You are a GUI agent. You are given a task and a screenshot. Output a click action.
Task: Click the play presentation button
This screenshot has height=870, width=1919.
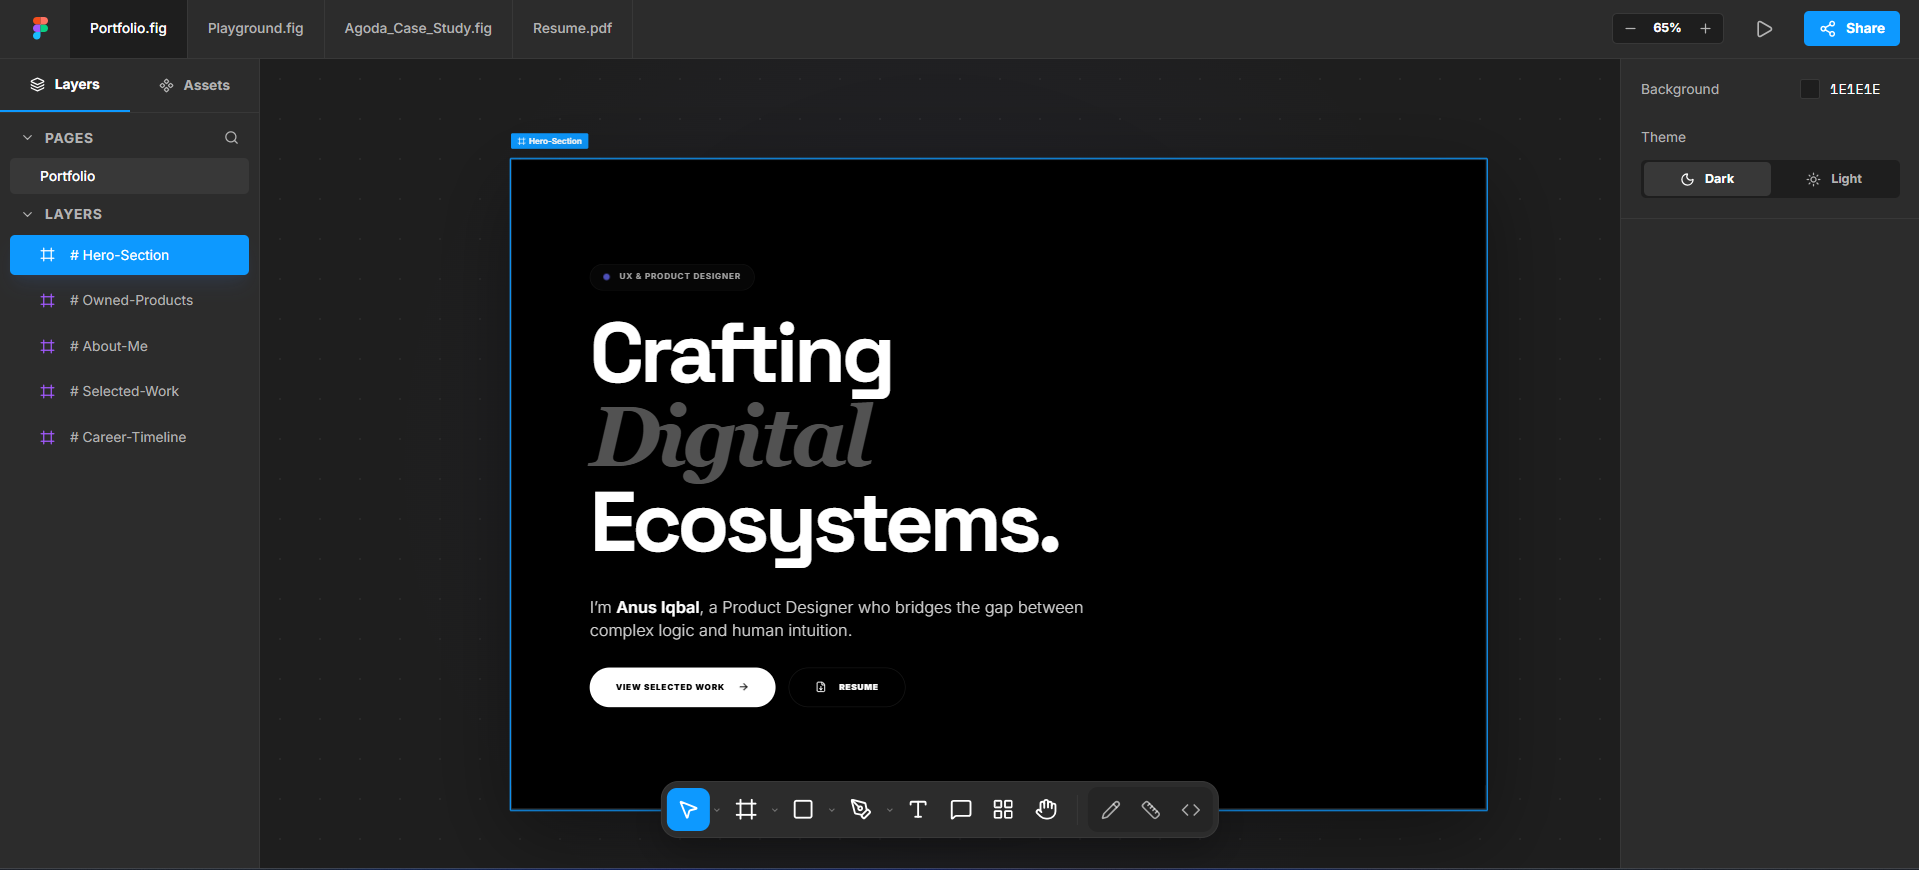tap(1764, 29)
